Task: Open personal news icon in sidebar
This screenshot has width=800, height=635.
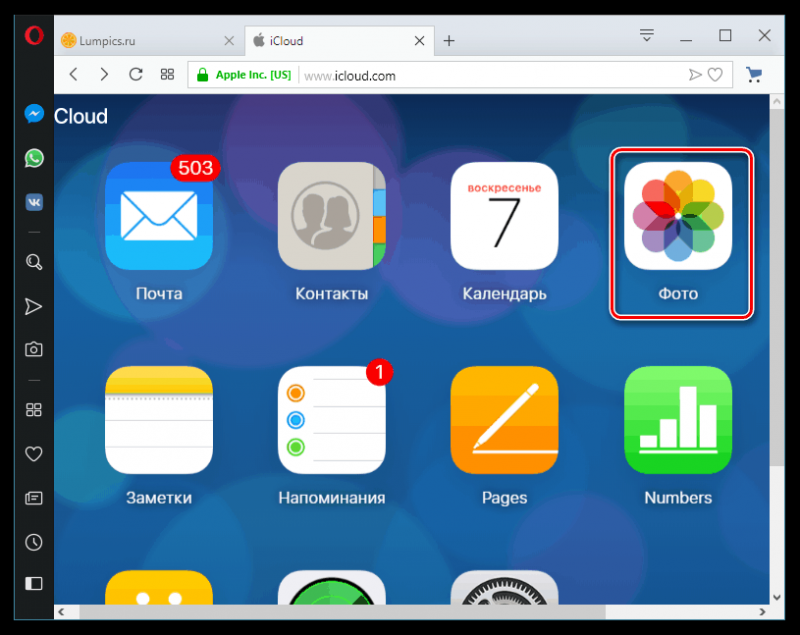Action: pos(34,498)
